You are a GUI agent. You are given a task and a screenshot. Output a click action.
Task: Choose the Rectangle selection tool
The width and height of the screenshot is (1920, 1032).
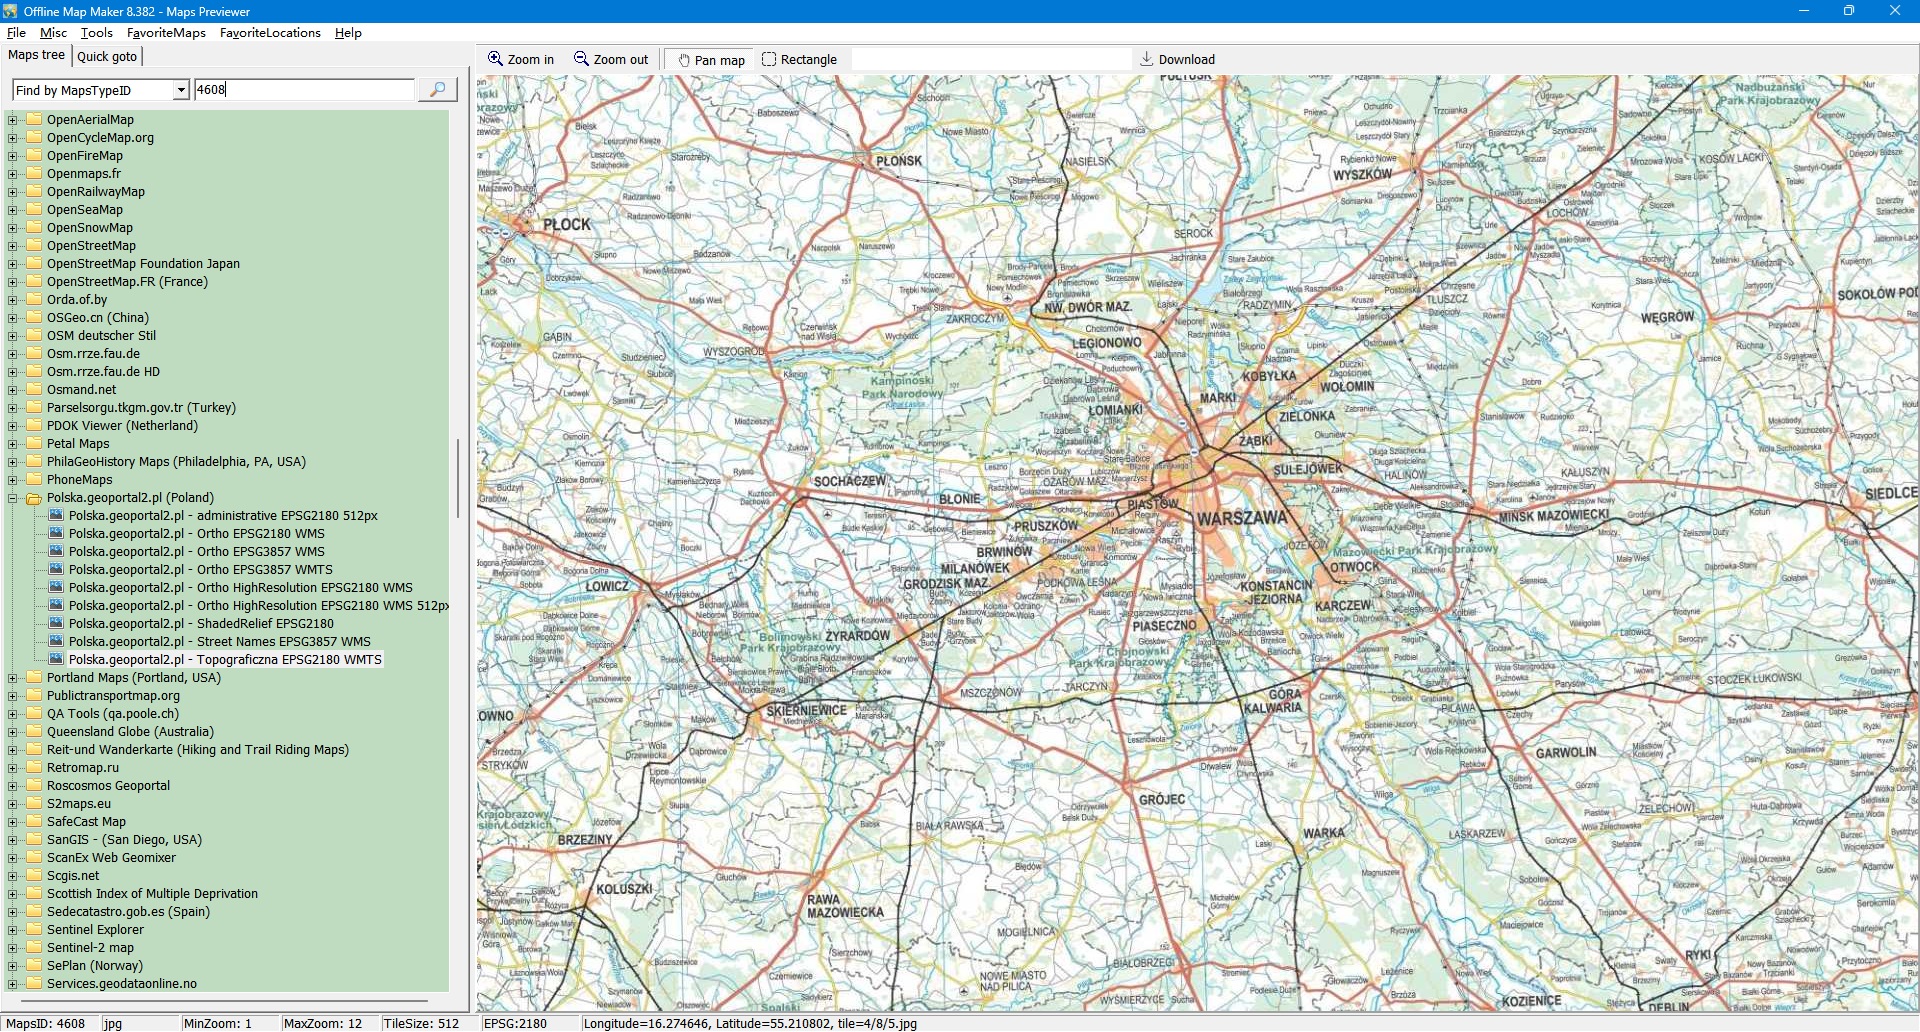pyautogui.click(x=799, y=60)
